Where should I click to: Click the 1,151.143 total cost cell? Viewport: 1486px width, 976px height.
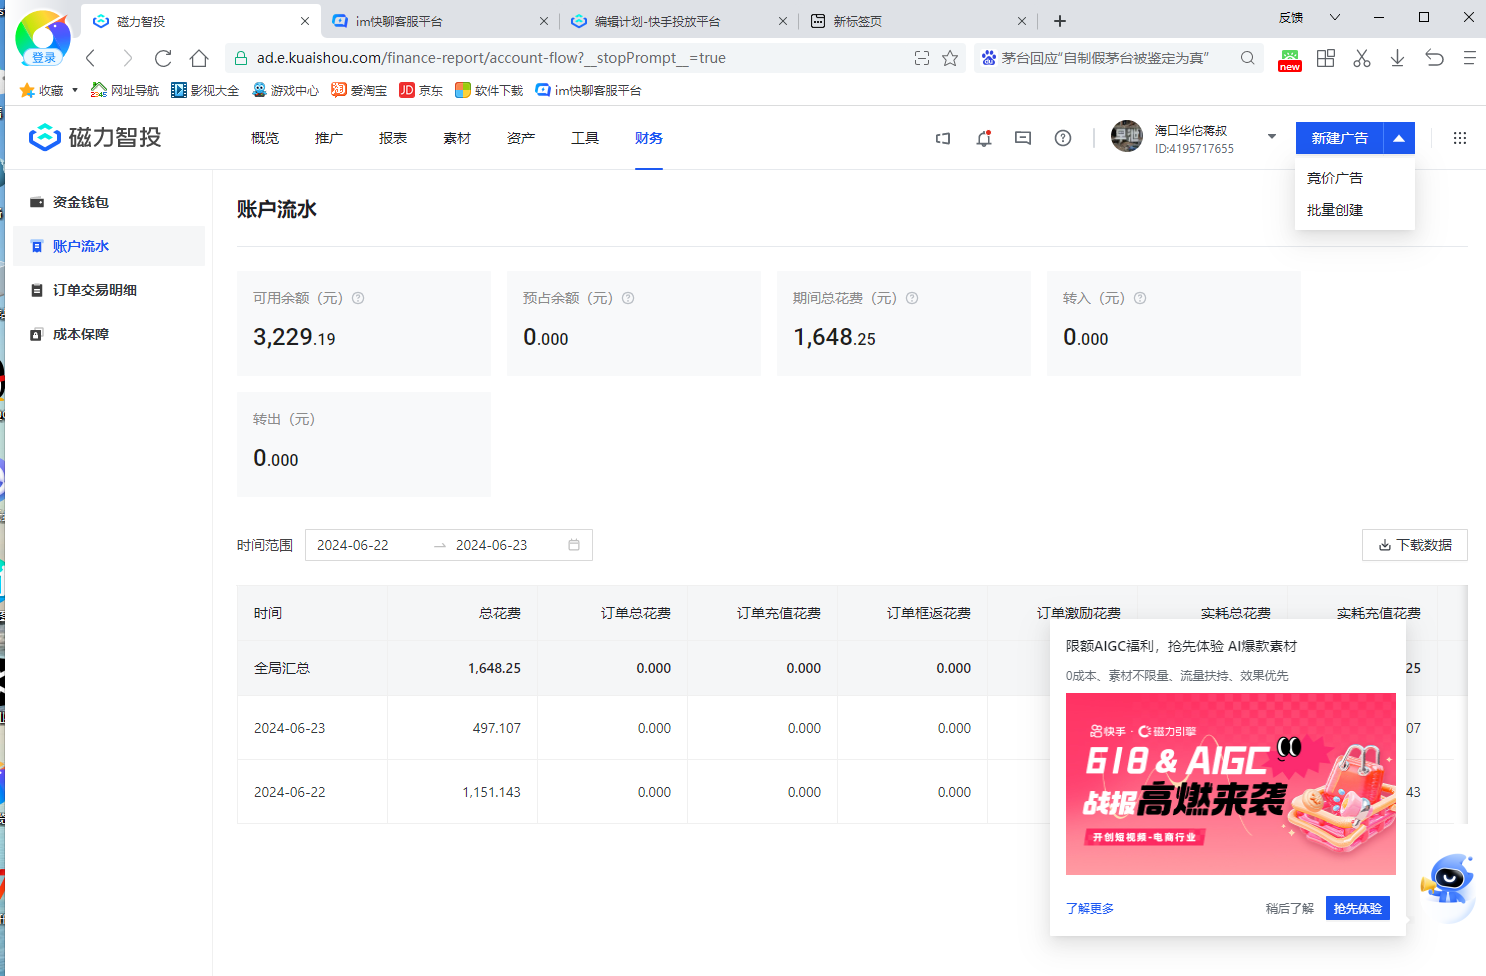491,792
